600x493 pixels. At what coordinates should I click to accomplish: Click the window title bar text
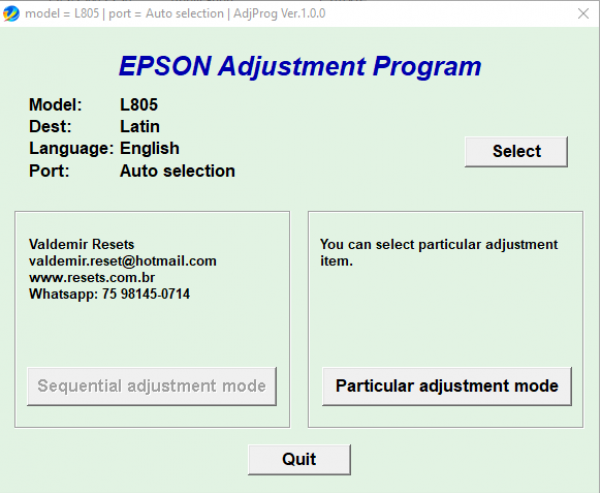click(x=175, y=14)
